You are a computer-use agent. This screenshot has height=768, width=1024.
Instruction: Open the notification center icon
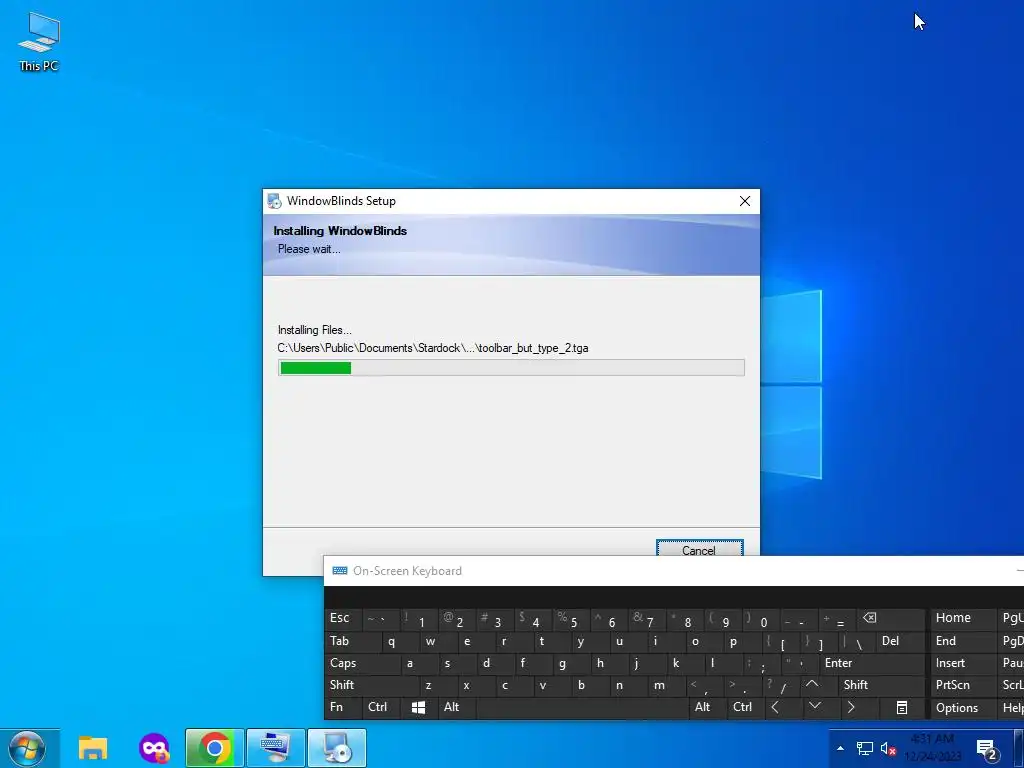click(x=986, y=749)
